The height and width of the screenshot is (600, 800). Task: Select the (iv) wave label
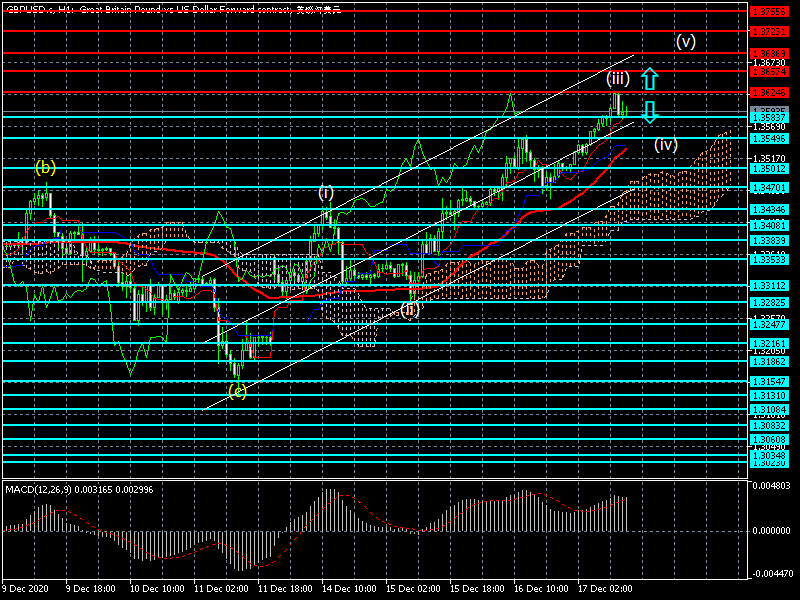[666, 145]
